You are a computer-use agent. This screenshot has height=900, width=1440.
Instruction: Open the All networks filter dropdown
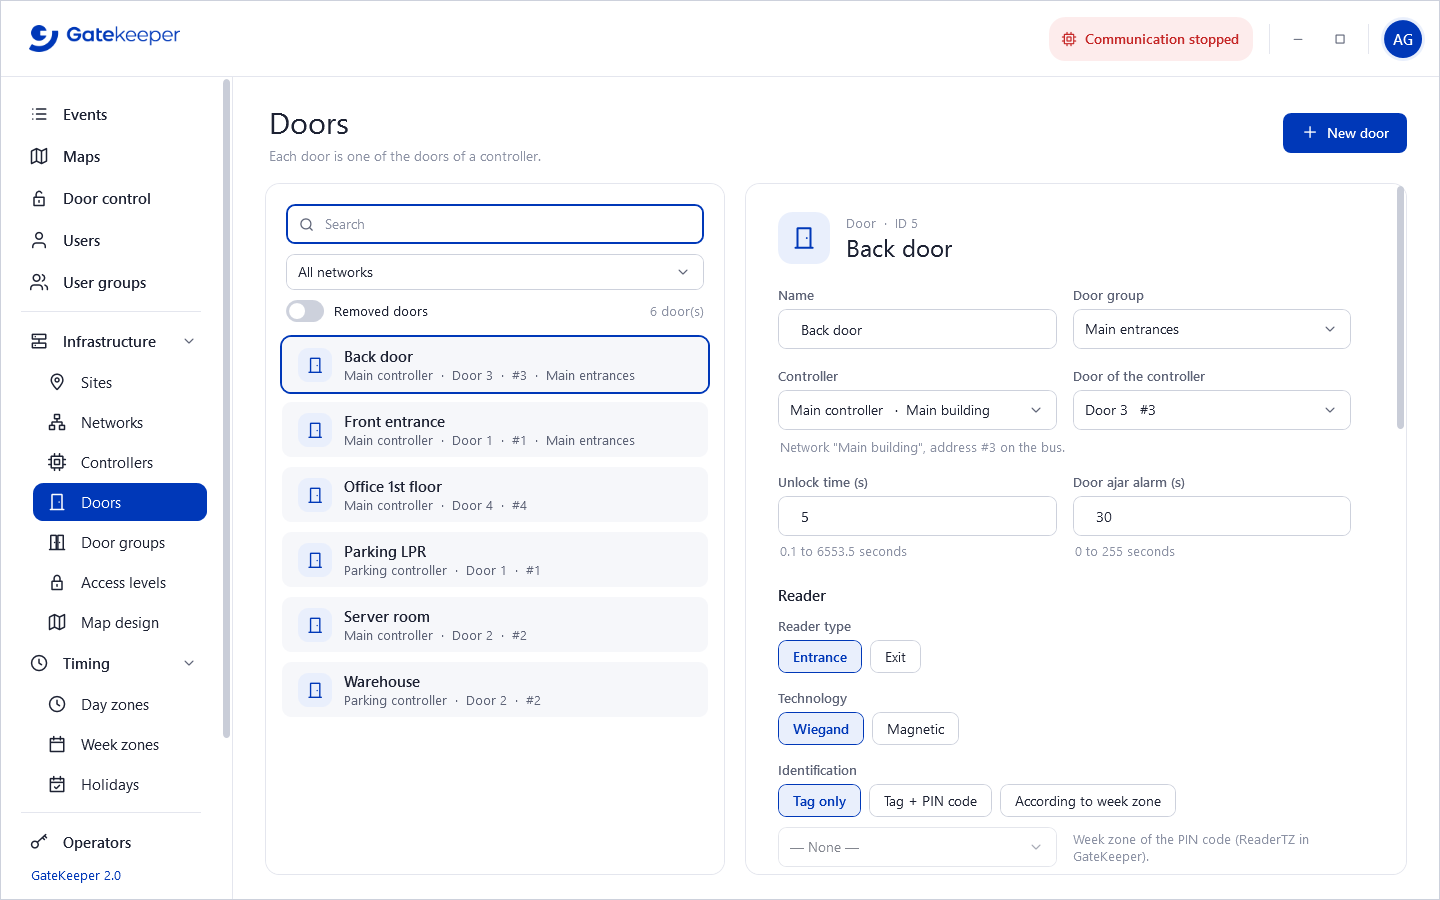(x=495, y=272)
